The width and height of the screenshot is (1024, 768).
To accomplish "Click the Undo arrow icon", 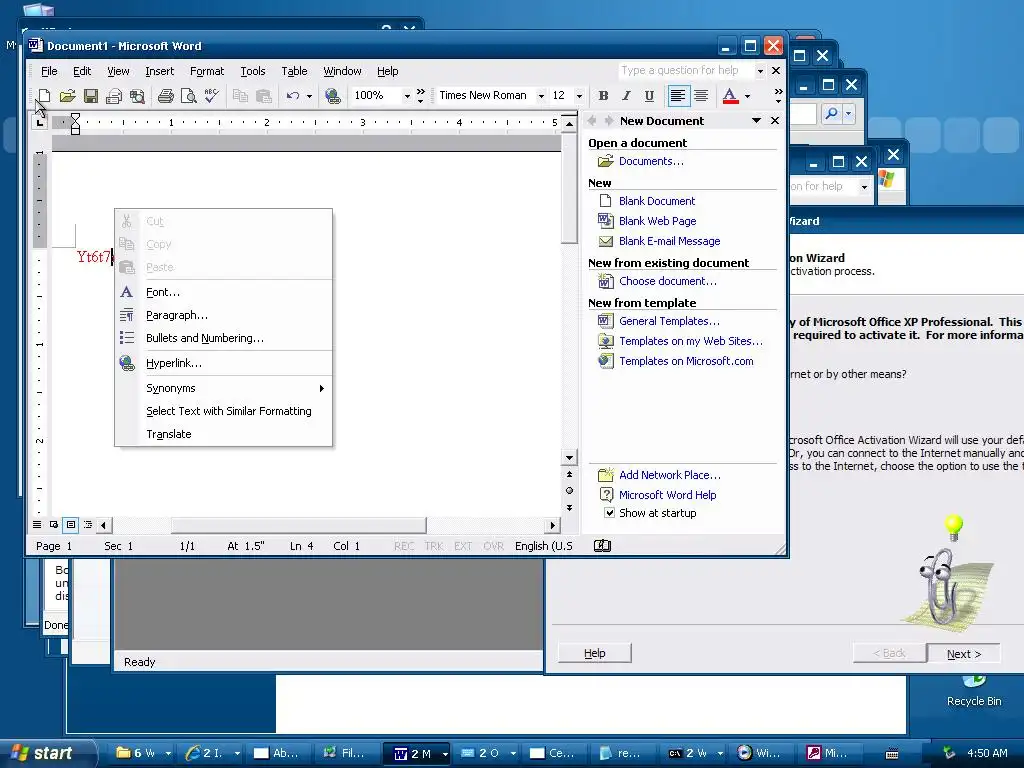I will pyautogui.click(x=293, y=96).
